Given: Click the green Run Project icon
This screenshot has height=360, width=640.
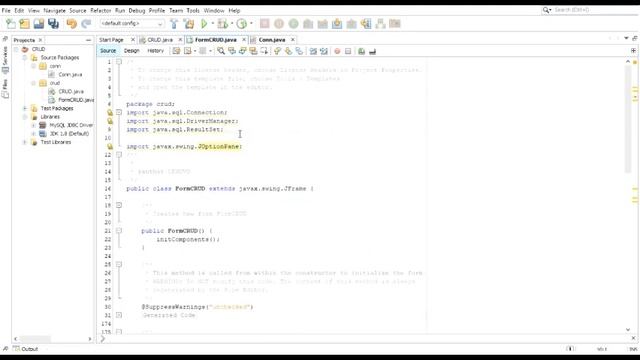Looking at the screenshot, I should pyautogui.click(x=204, y=24).
